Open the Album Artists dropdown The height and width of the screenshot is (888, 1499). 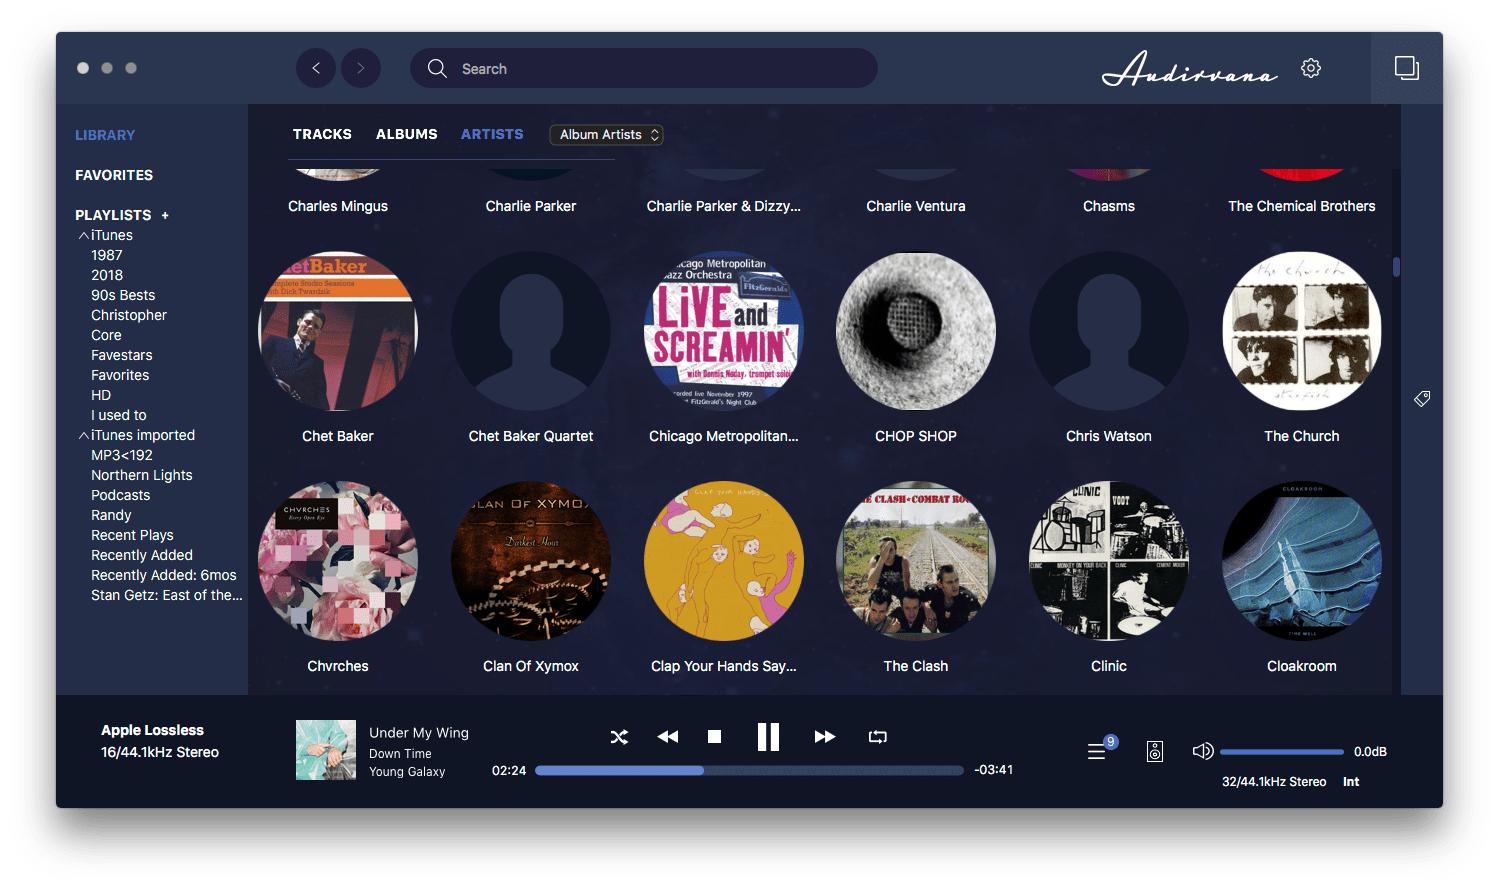[607, 135]
